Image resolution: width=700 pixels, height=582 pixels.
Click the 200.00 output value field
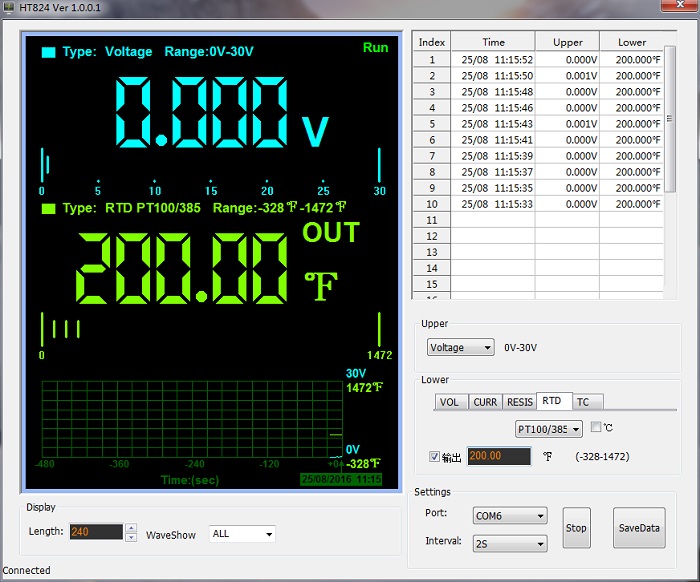(498, 456)
